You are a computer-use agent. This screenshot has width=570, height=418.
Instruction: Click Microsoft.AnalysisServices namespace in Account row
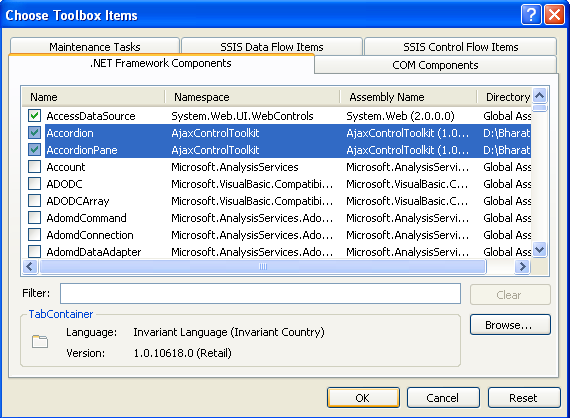(x=235, y=167)
